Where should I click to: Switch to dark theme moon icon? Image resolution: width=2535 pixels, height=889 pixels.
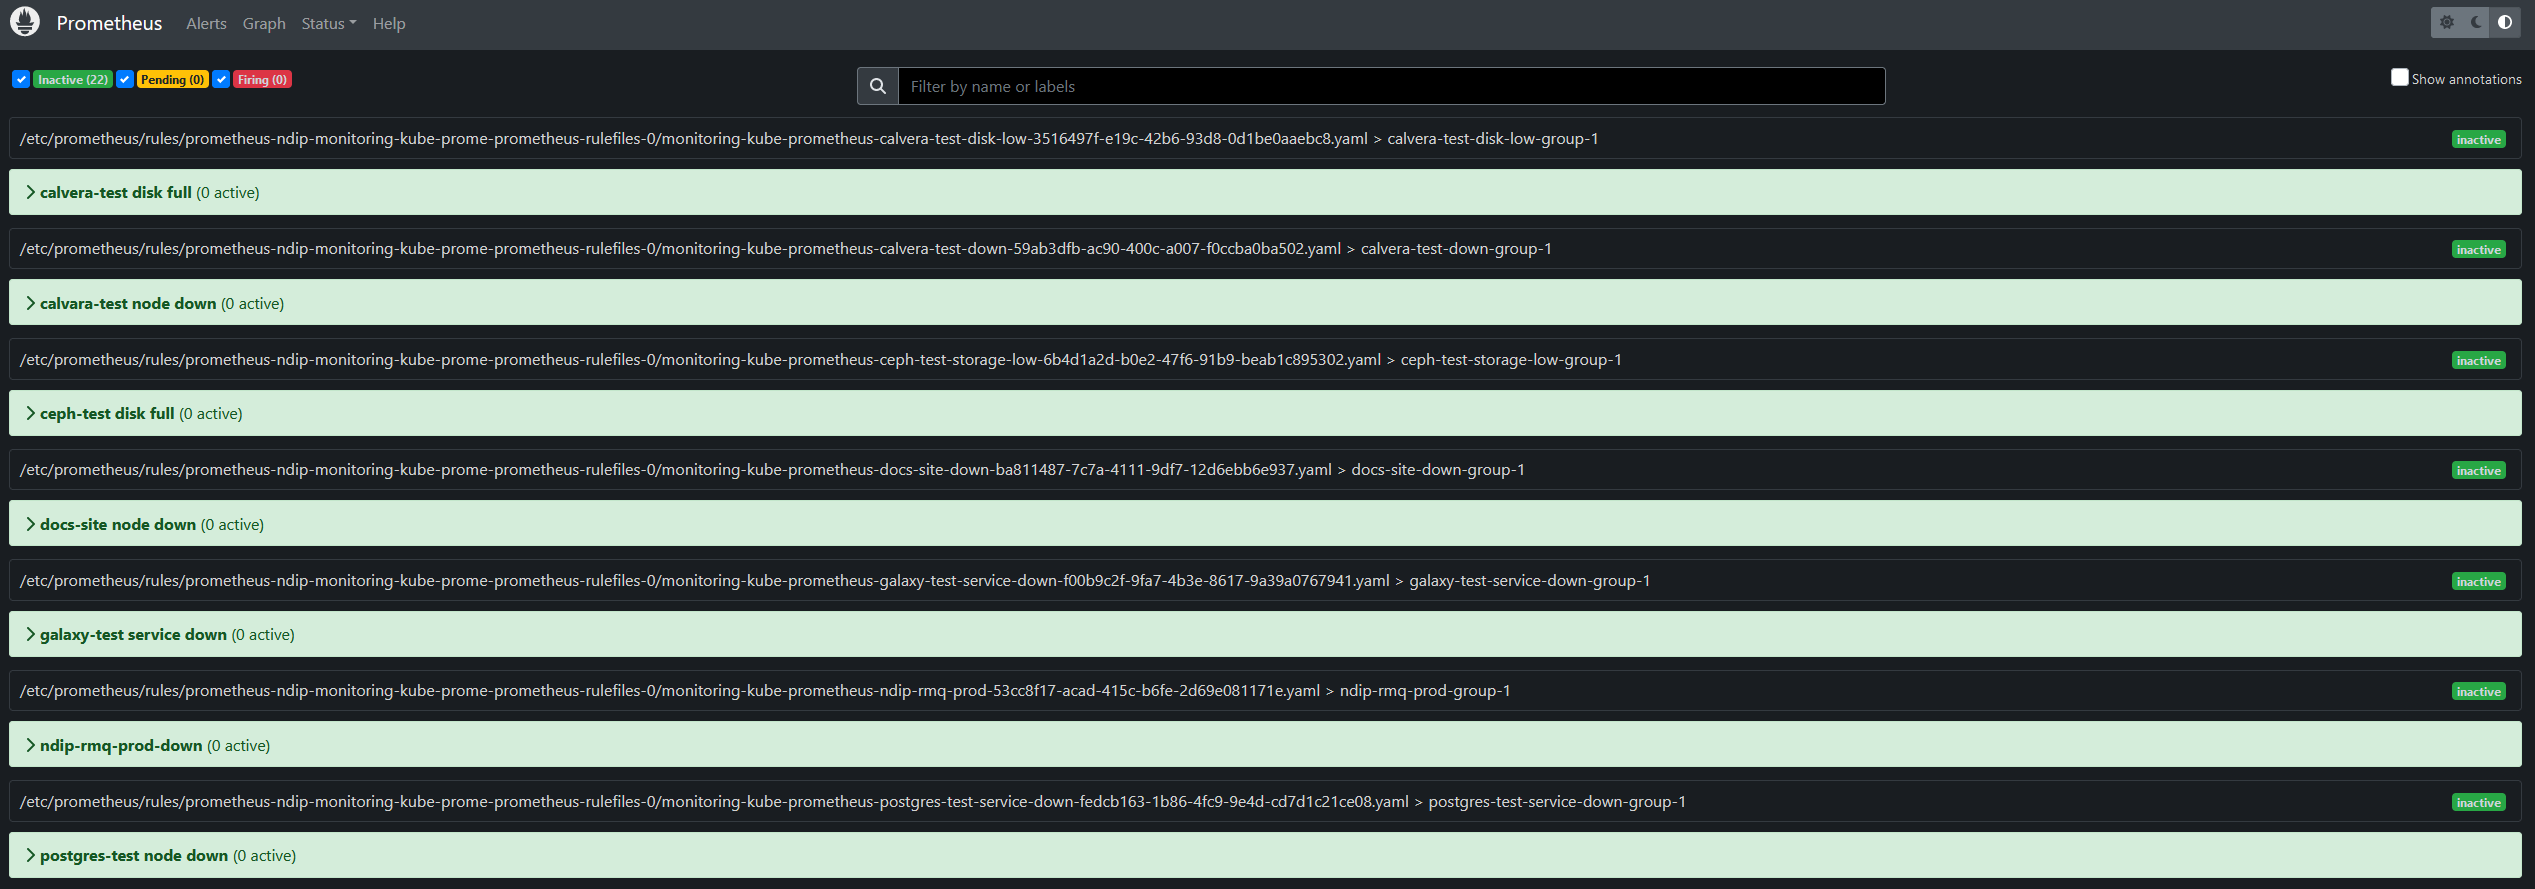click(2476, 22)
